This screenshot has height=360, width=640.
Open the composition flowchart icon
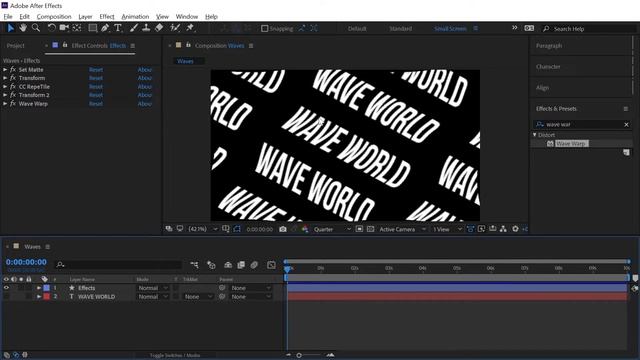[503, 229]
